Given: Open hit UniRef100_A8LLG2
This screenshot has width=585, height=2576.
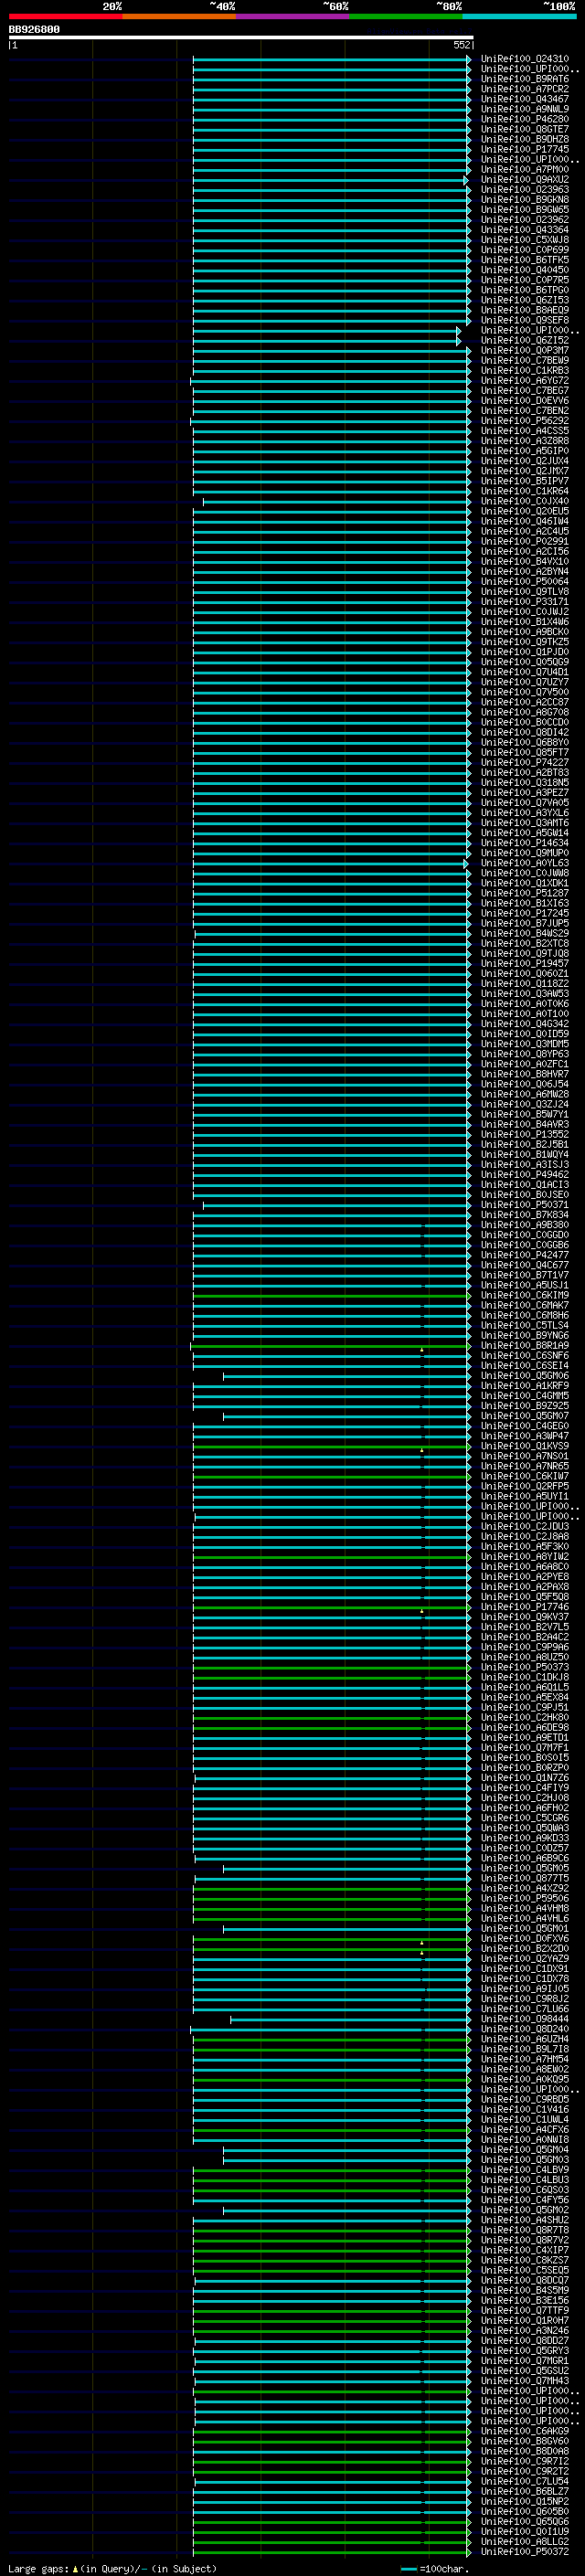Looking at the screenshot, I should pos(525,2541).
